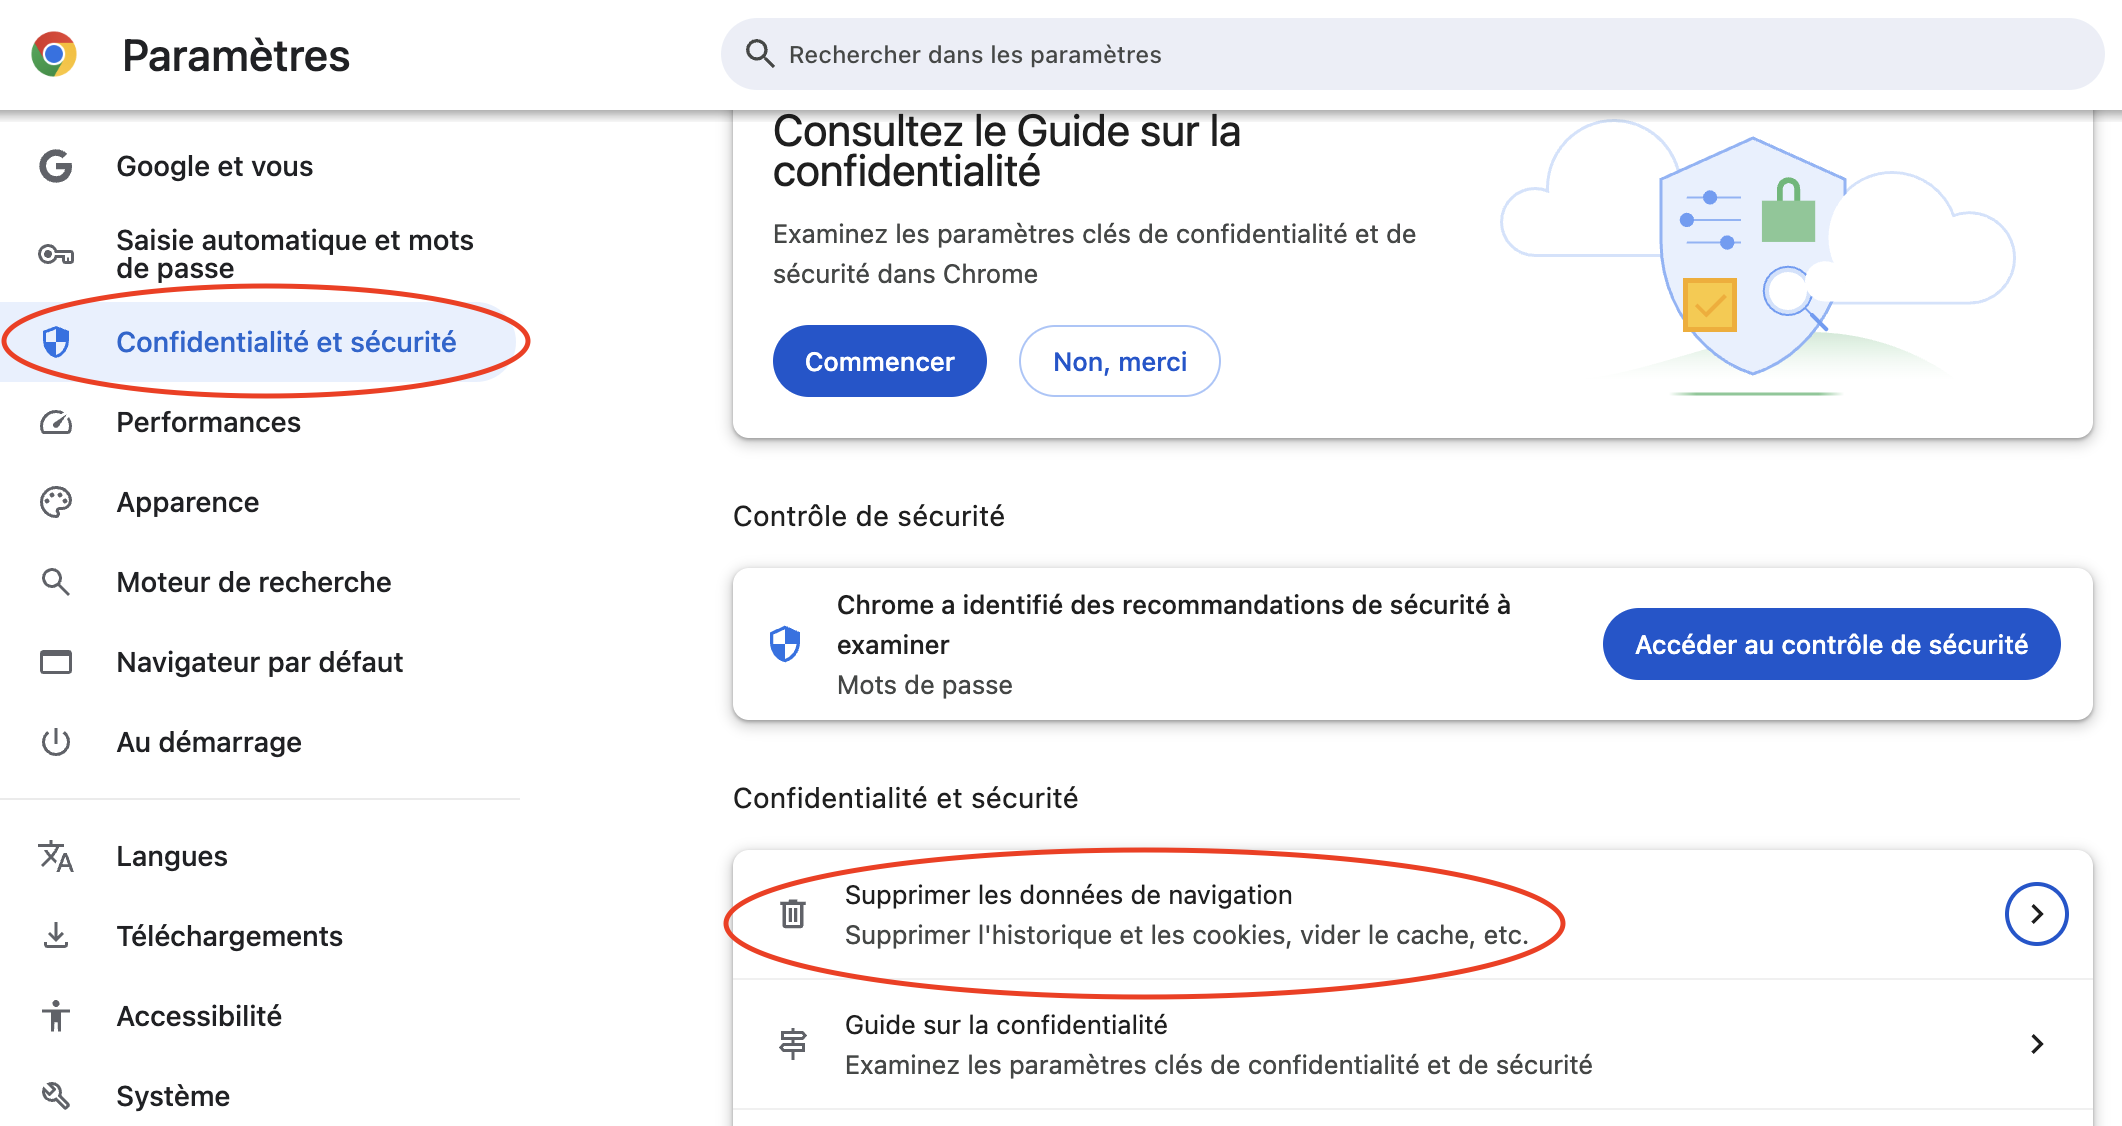
Task: Click the download arrow Téléchargements icon
Action: tap(56, 936)
